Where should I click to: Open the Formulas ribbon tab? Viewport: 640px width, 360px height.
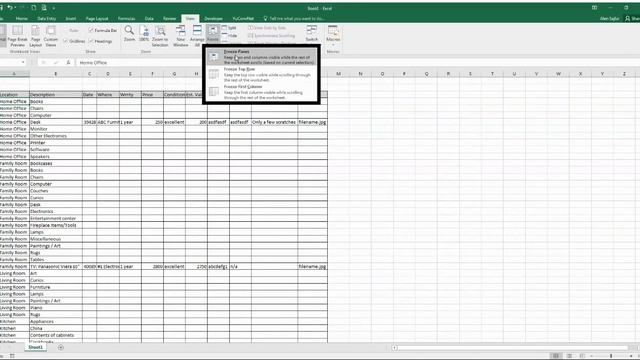click(x=127, y=18)
